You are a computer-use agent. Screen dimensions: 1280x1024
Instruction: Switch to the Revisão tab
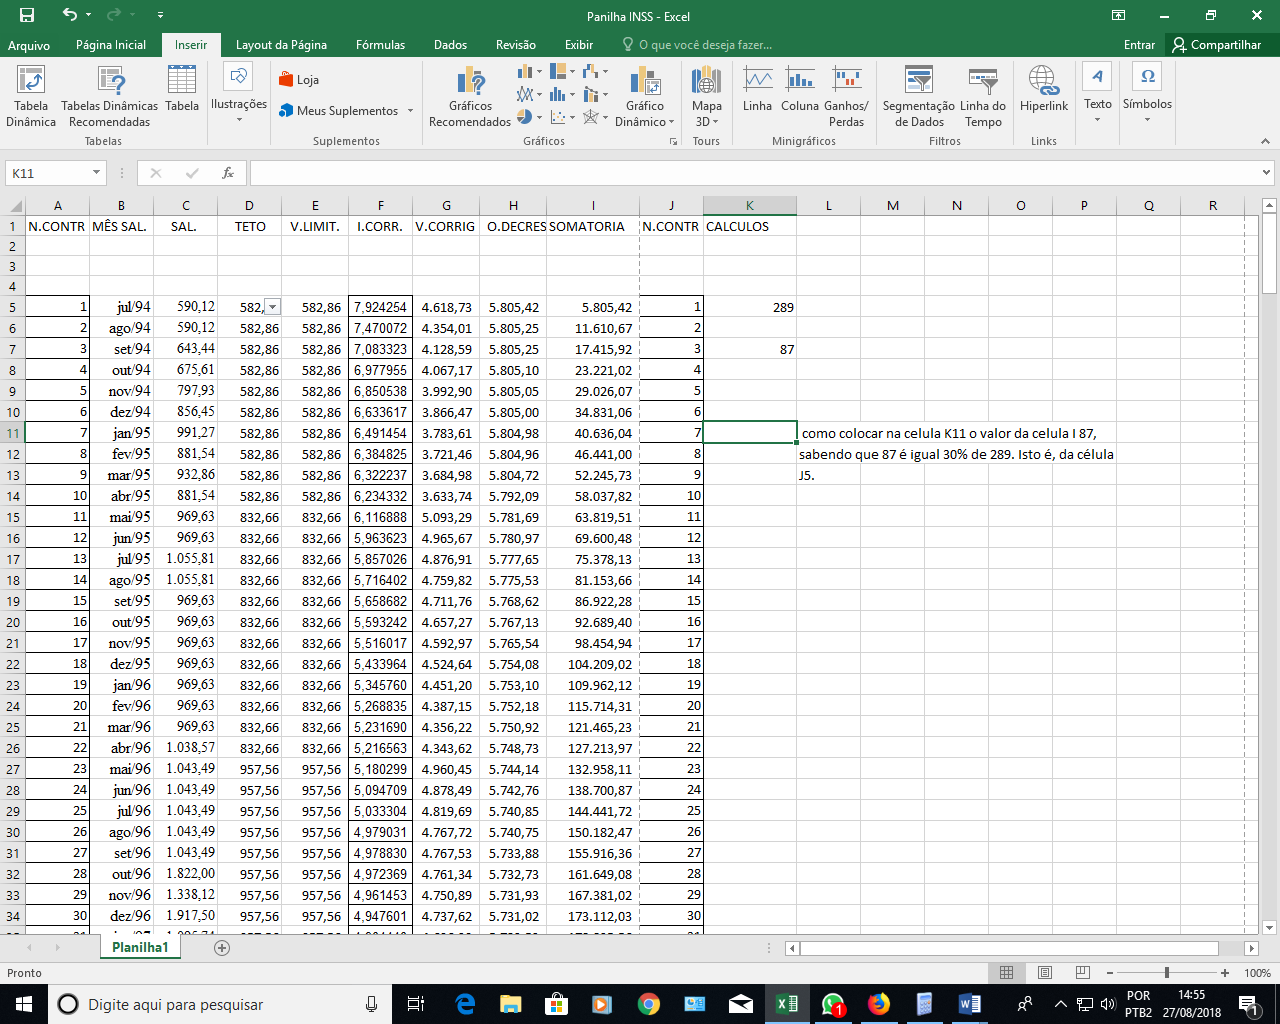coord(515,45)
